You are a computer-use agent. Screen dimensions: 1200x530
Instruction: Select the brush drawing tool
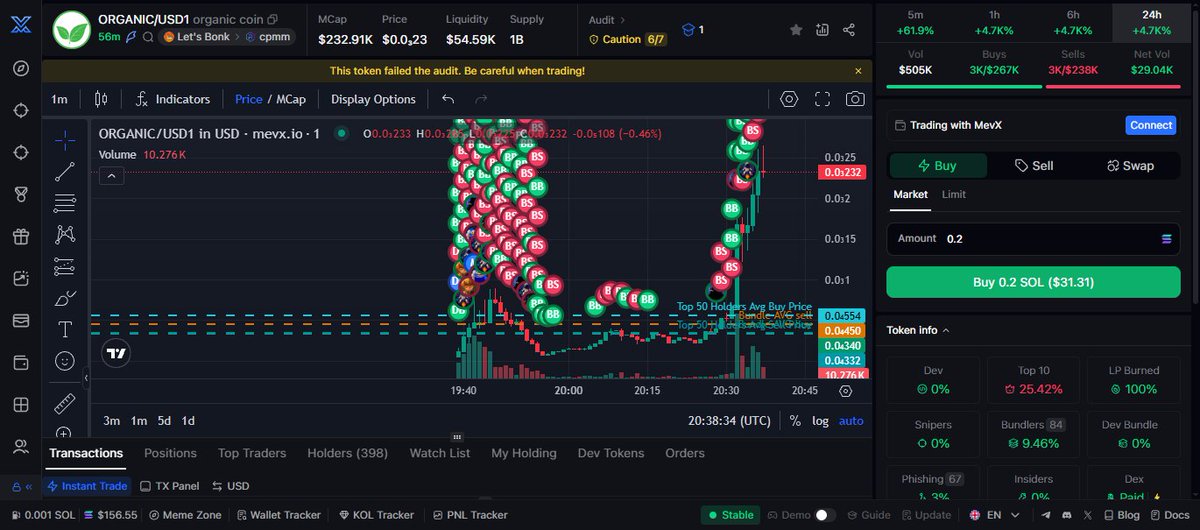(65, 298)
